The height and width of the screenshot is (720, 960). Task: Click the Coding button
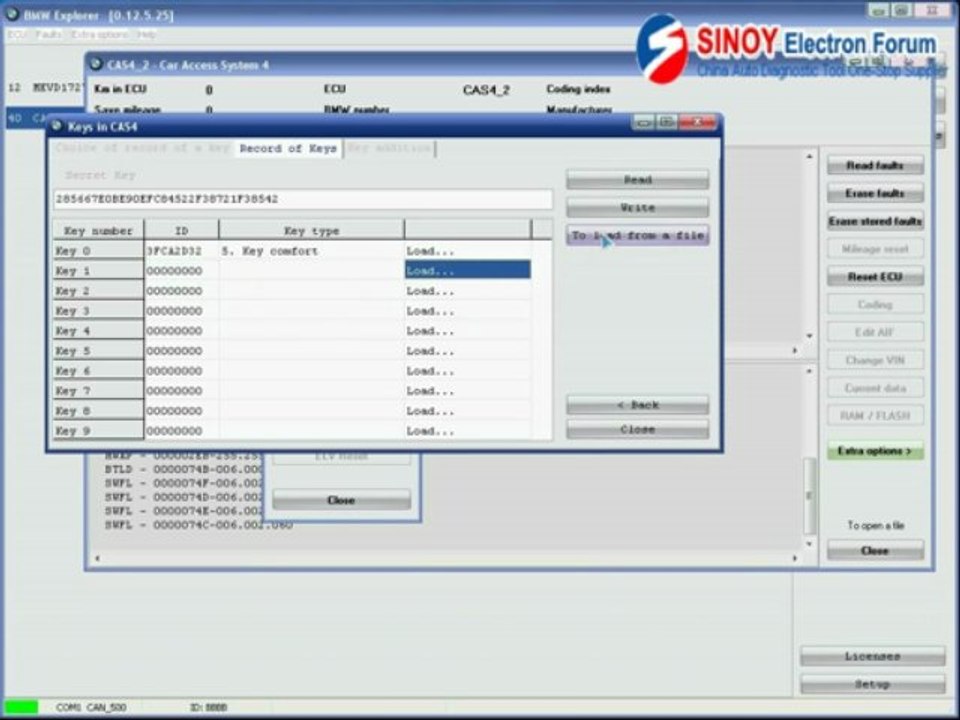[875, 304]
